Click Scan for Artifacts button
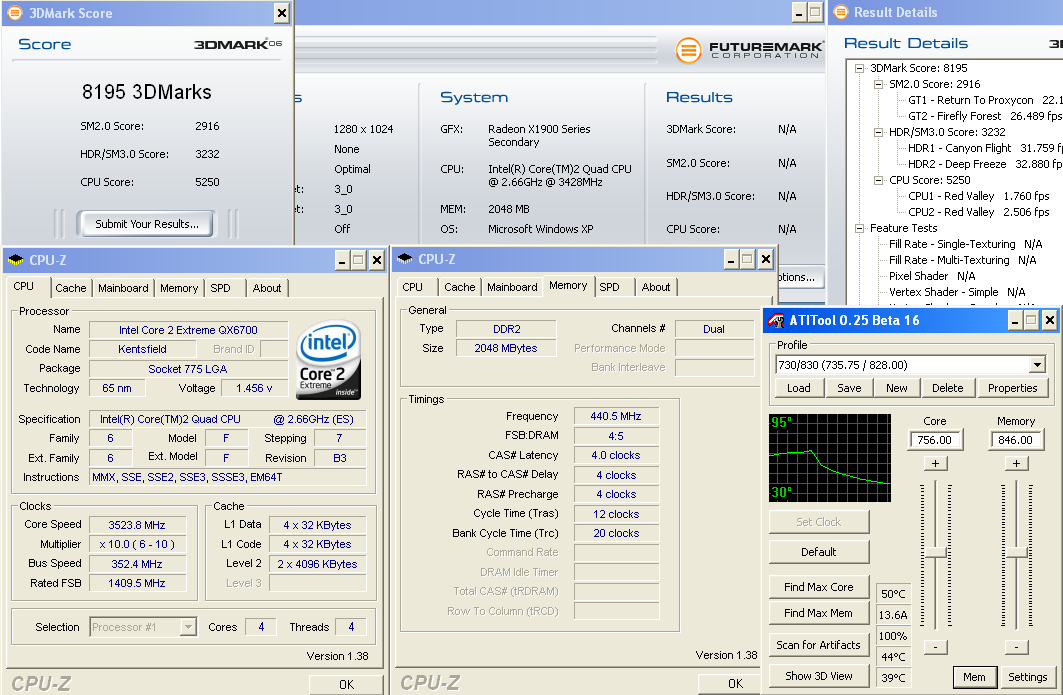Image resolution: width=1063 pixels, height=695 pixels. click(x=818, y=645)
